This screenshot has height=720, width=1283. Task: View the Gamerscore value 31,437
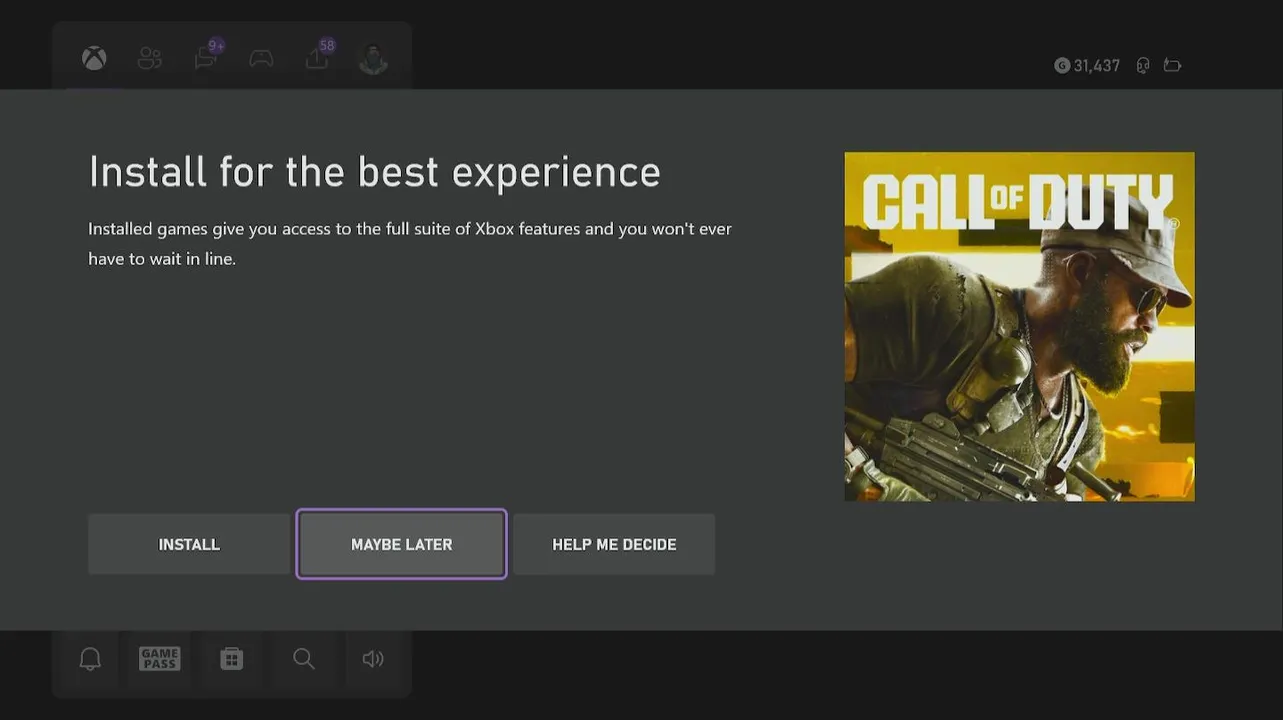pyautogui.click(x=1087, y=66)
